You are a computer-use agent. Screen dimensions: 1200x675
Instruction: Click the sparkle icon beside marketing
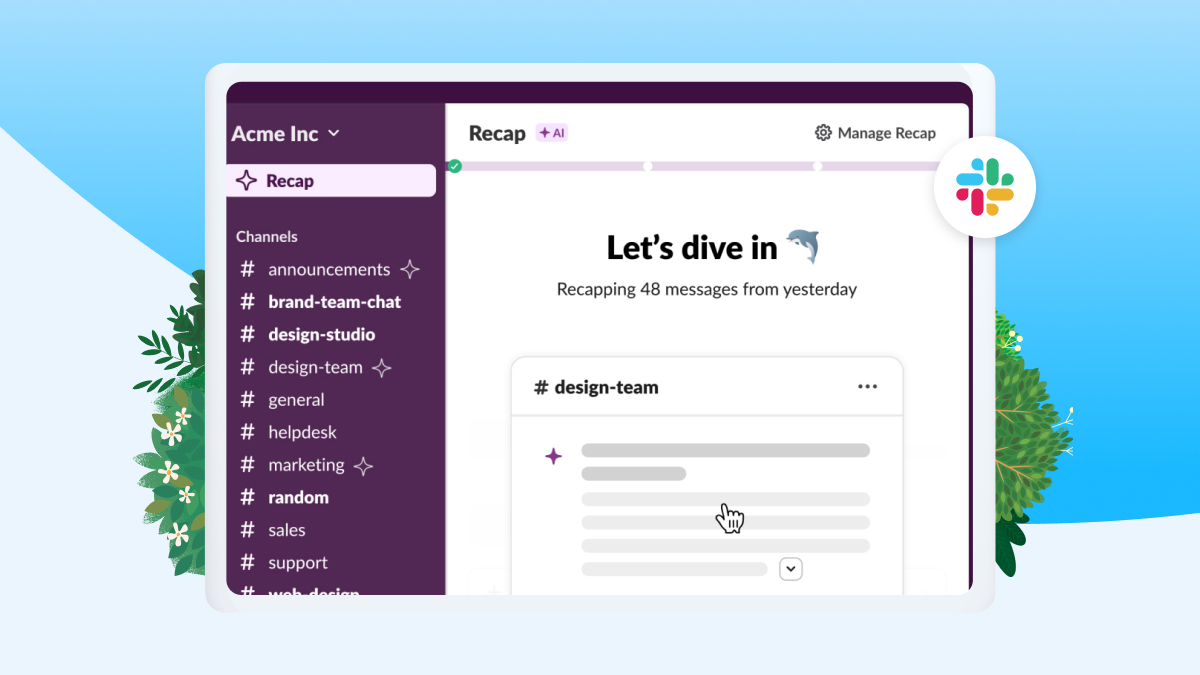point(363,465)
